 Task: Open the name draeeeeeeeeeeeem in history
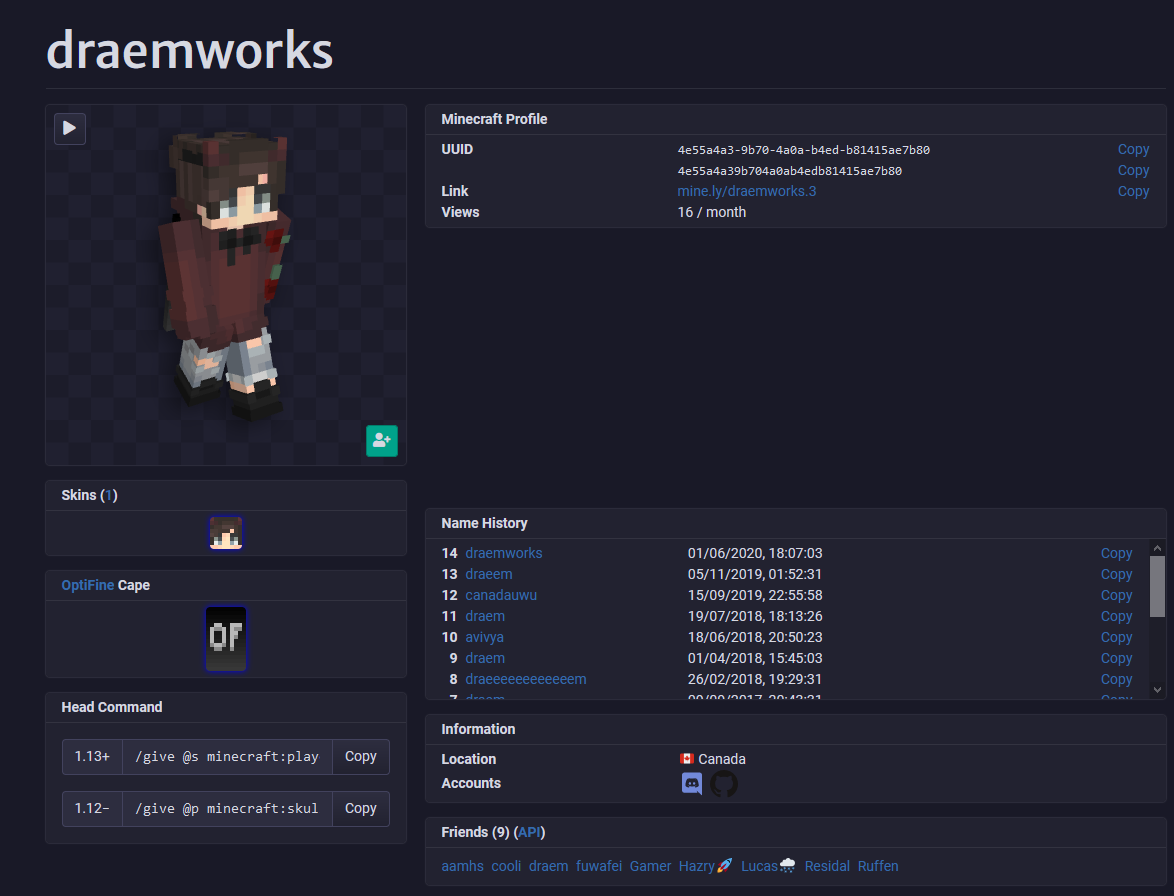pos(526,679)
